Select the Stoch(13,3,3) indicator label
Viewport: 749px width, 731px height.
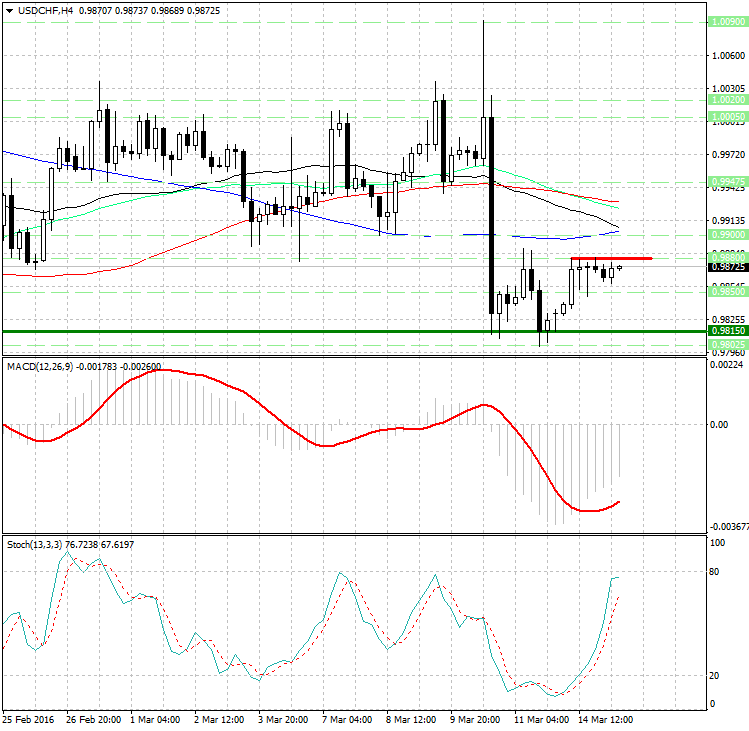tap(34, 544)
